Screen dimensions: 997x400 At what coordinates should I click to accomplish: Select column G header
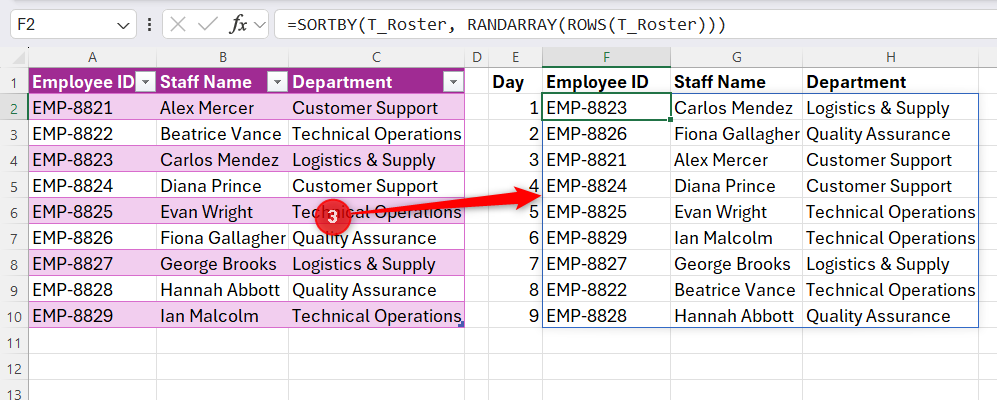(736, 57)
